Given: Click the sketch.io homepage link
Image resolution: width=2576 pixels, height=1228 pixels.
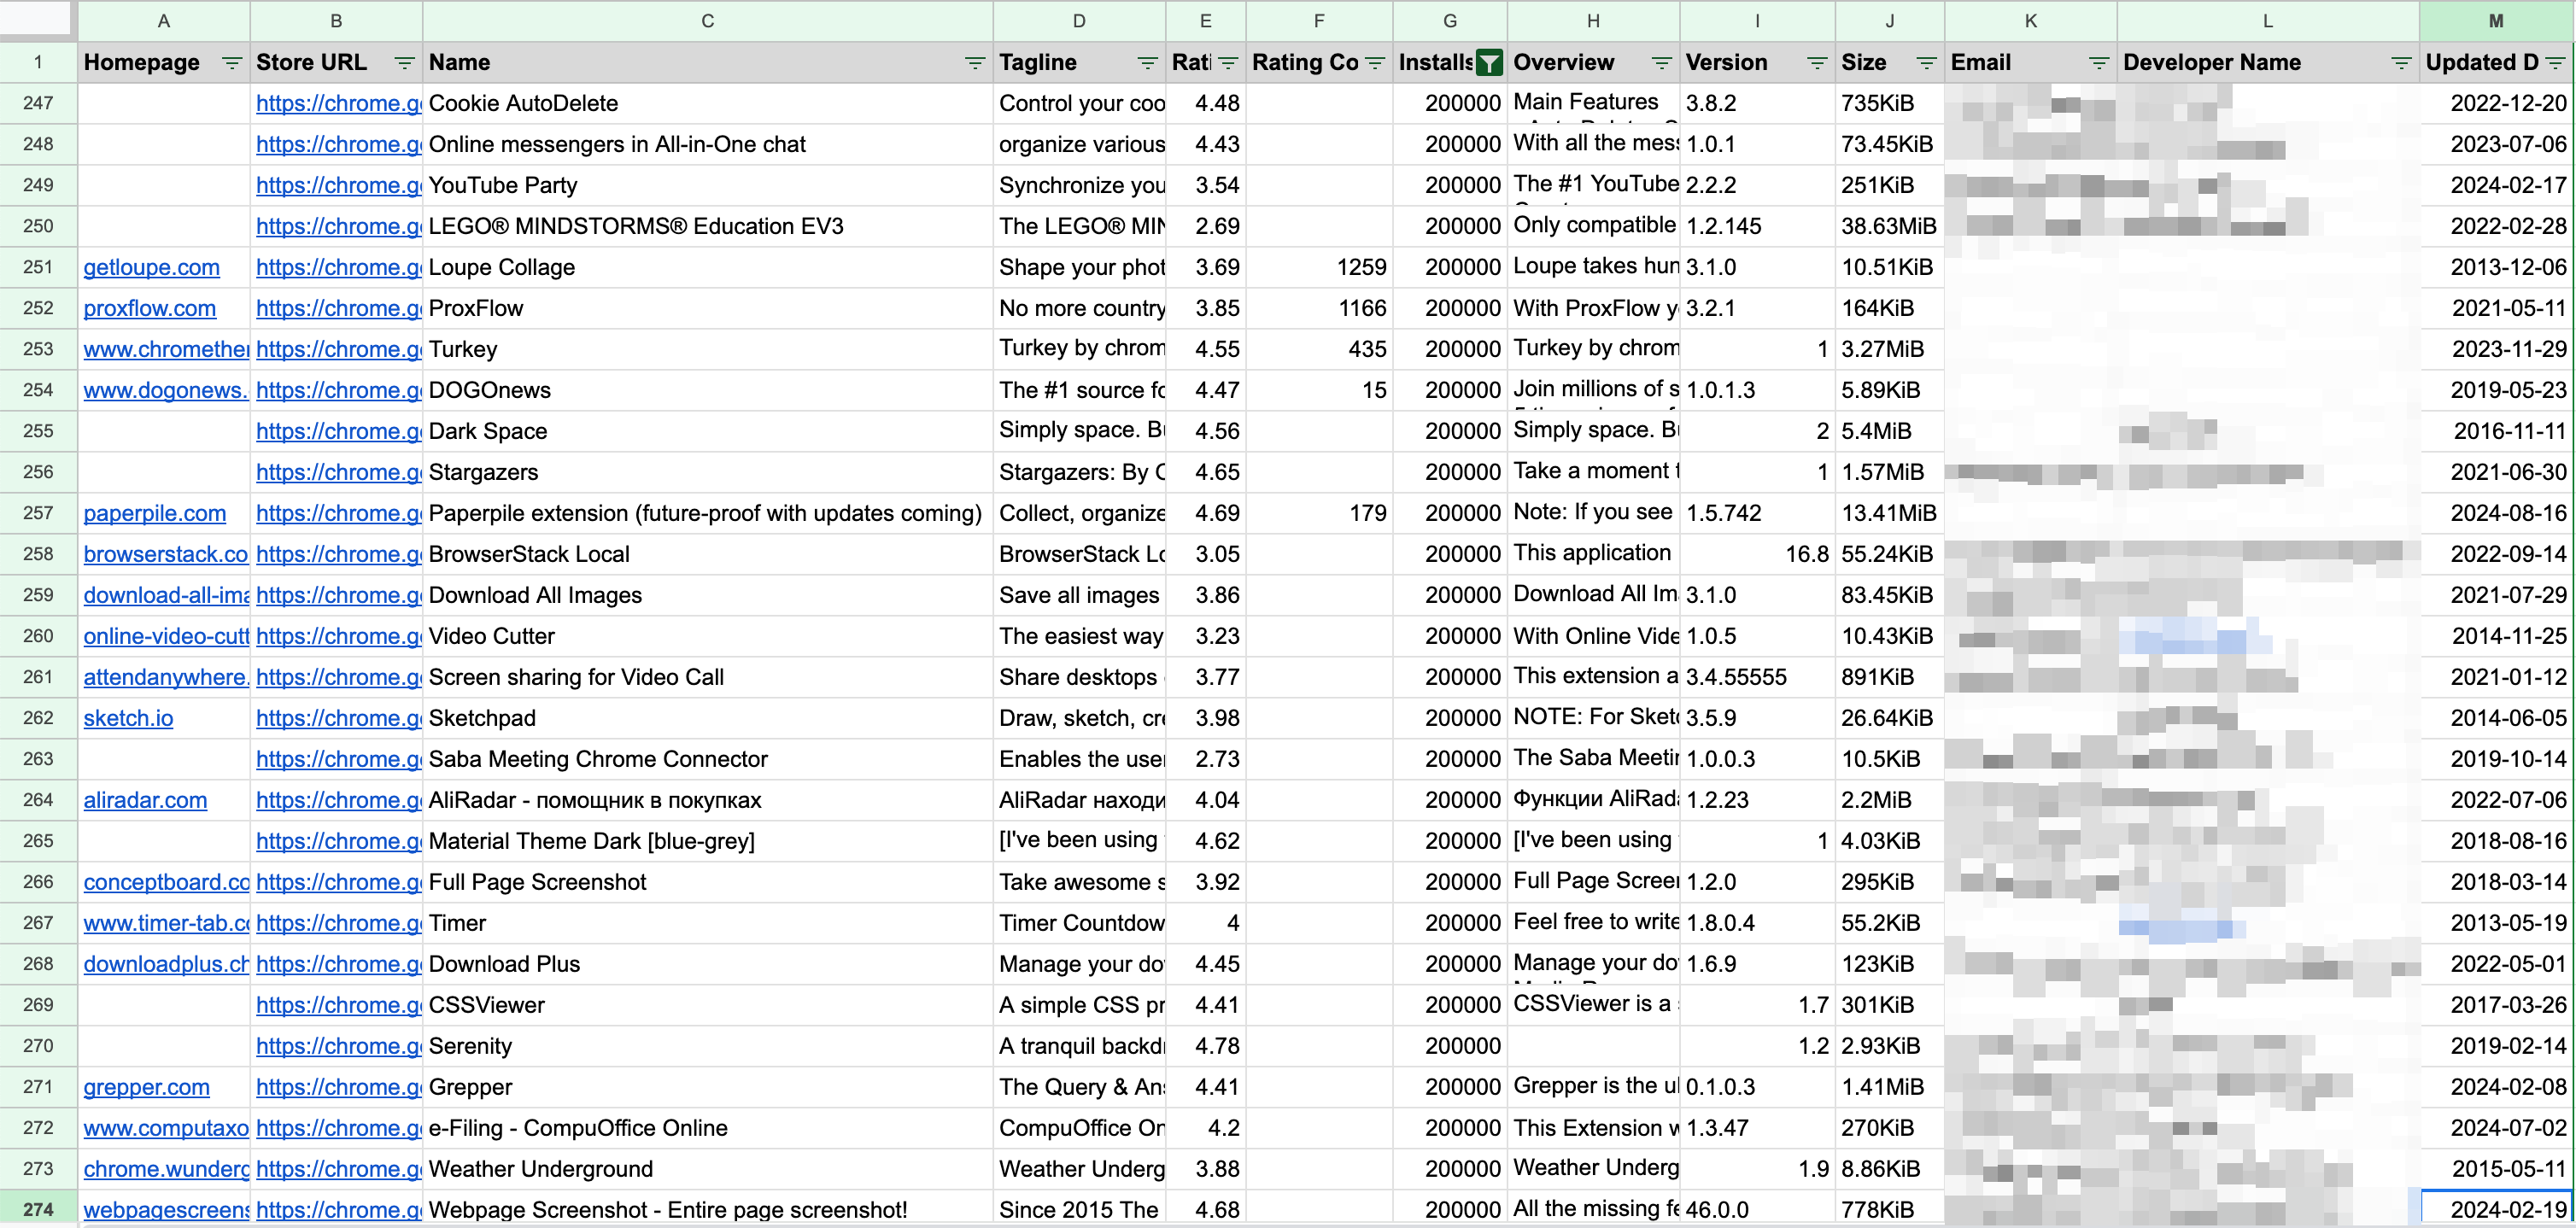Looking at the screenshot, I should click(128, 718).
